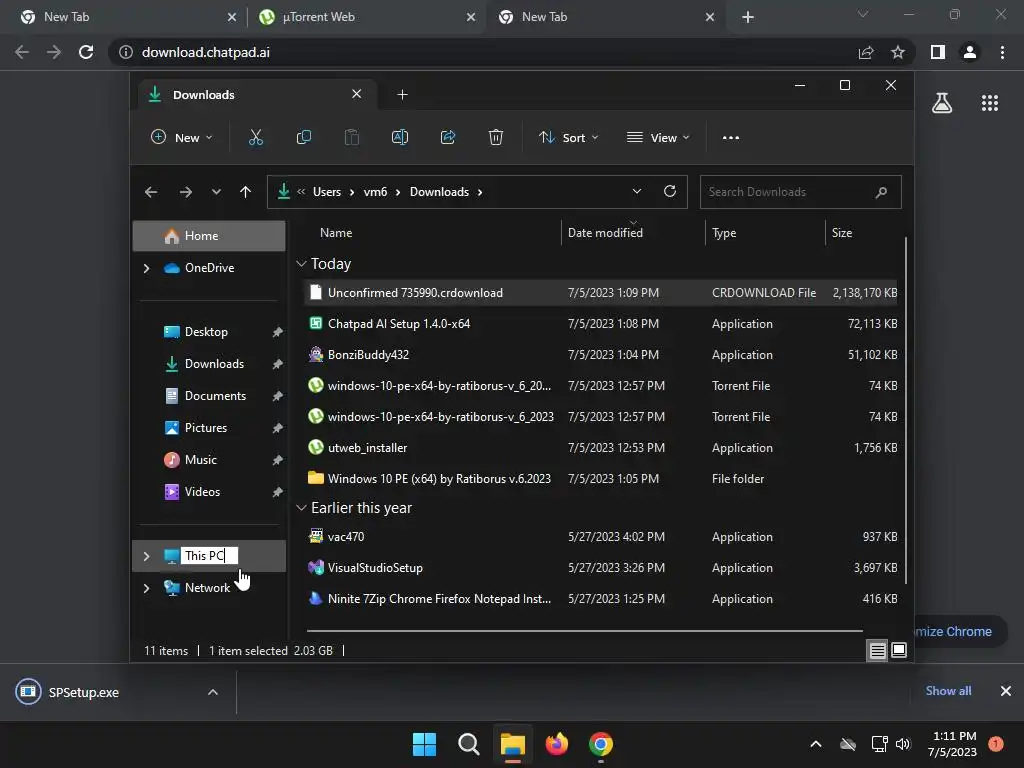
Task: Switch to large thumbnails view icon
Action: [899, 650]
